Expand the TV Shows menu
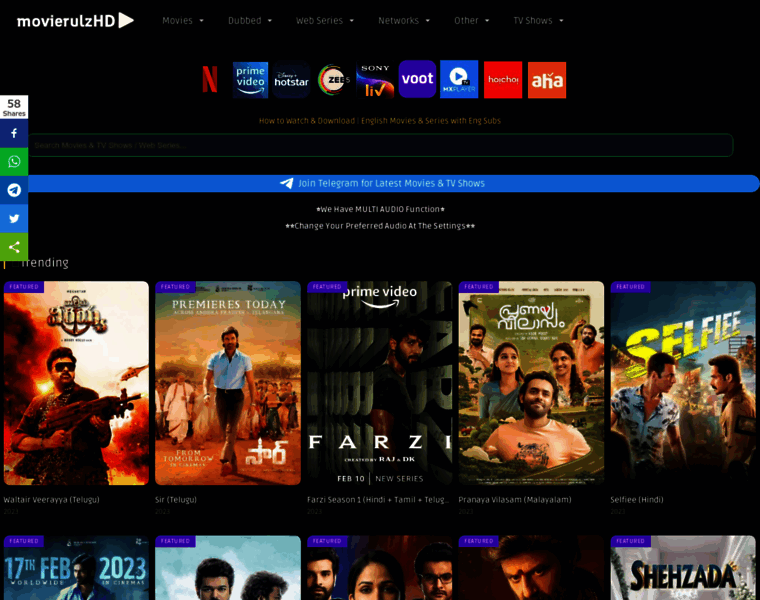This screenshot has width=760, height=600. [x=538, y=20]
